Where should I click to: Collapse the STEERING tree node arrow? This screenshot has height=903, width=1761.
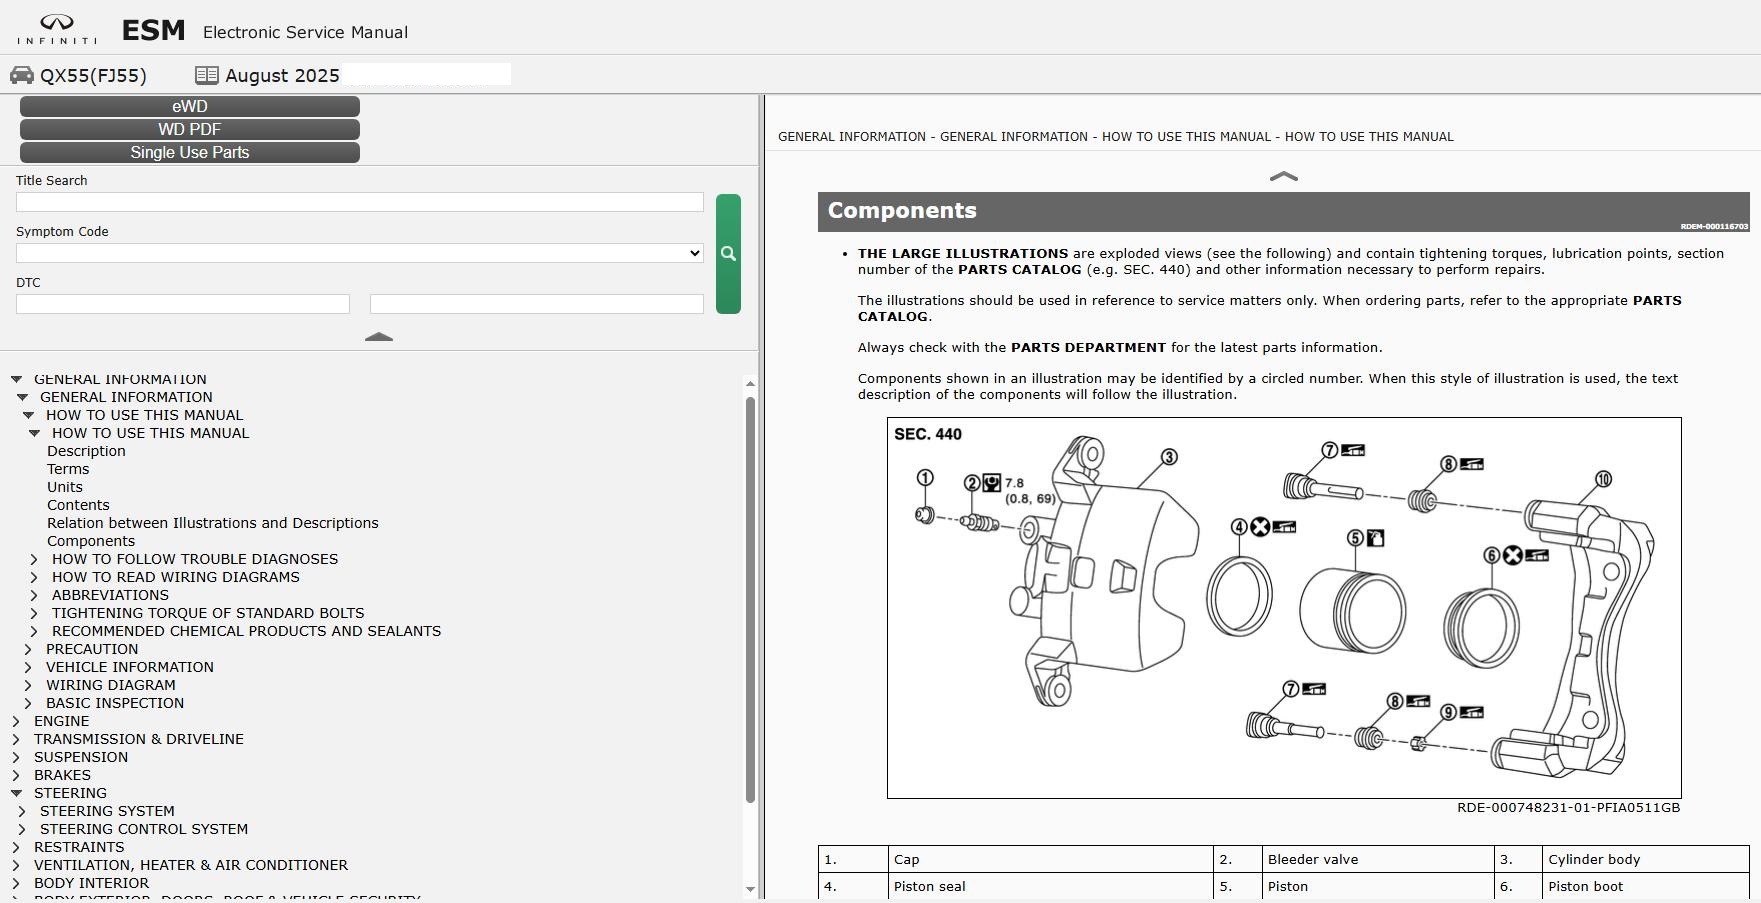click(16, 793)
